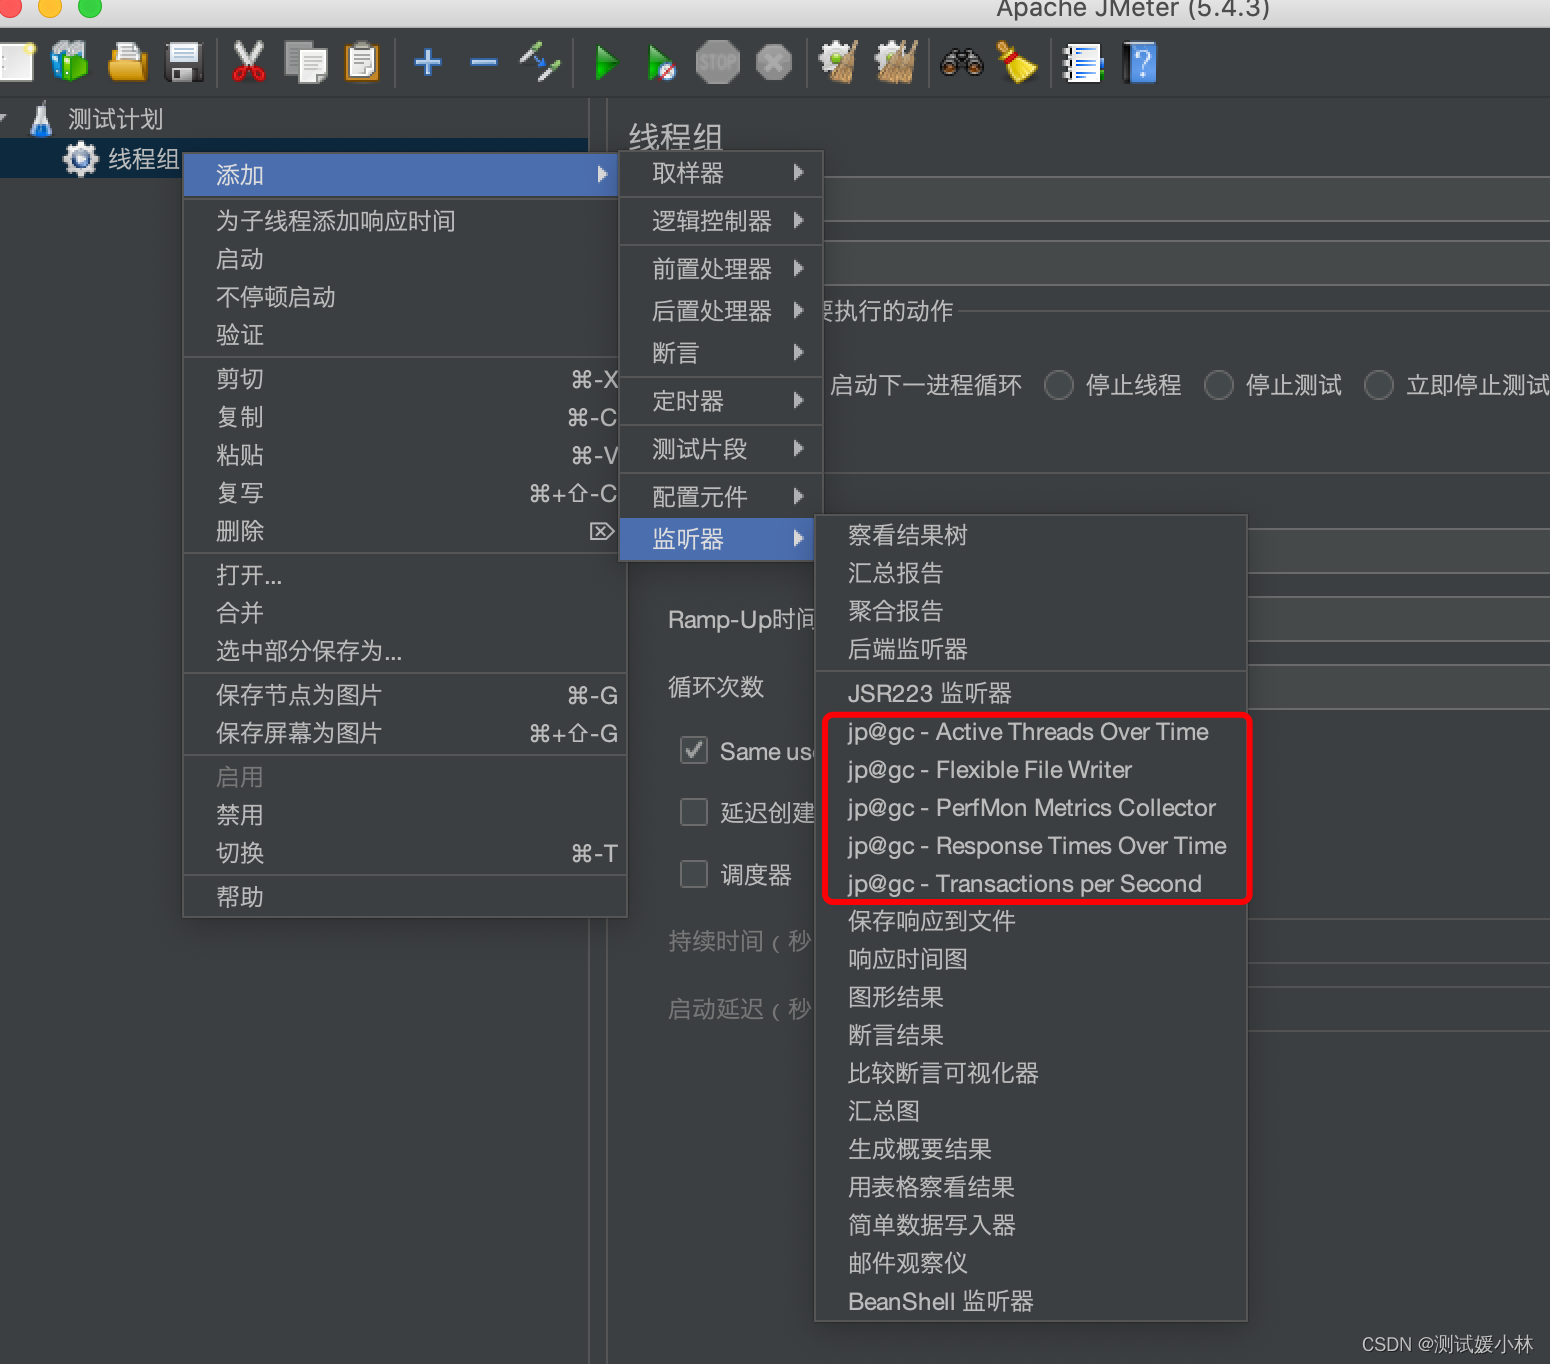Select 测试计划 tree node
Screen dimensions: 1550x1364
coord(115,119)
